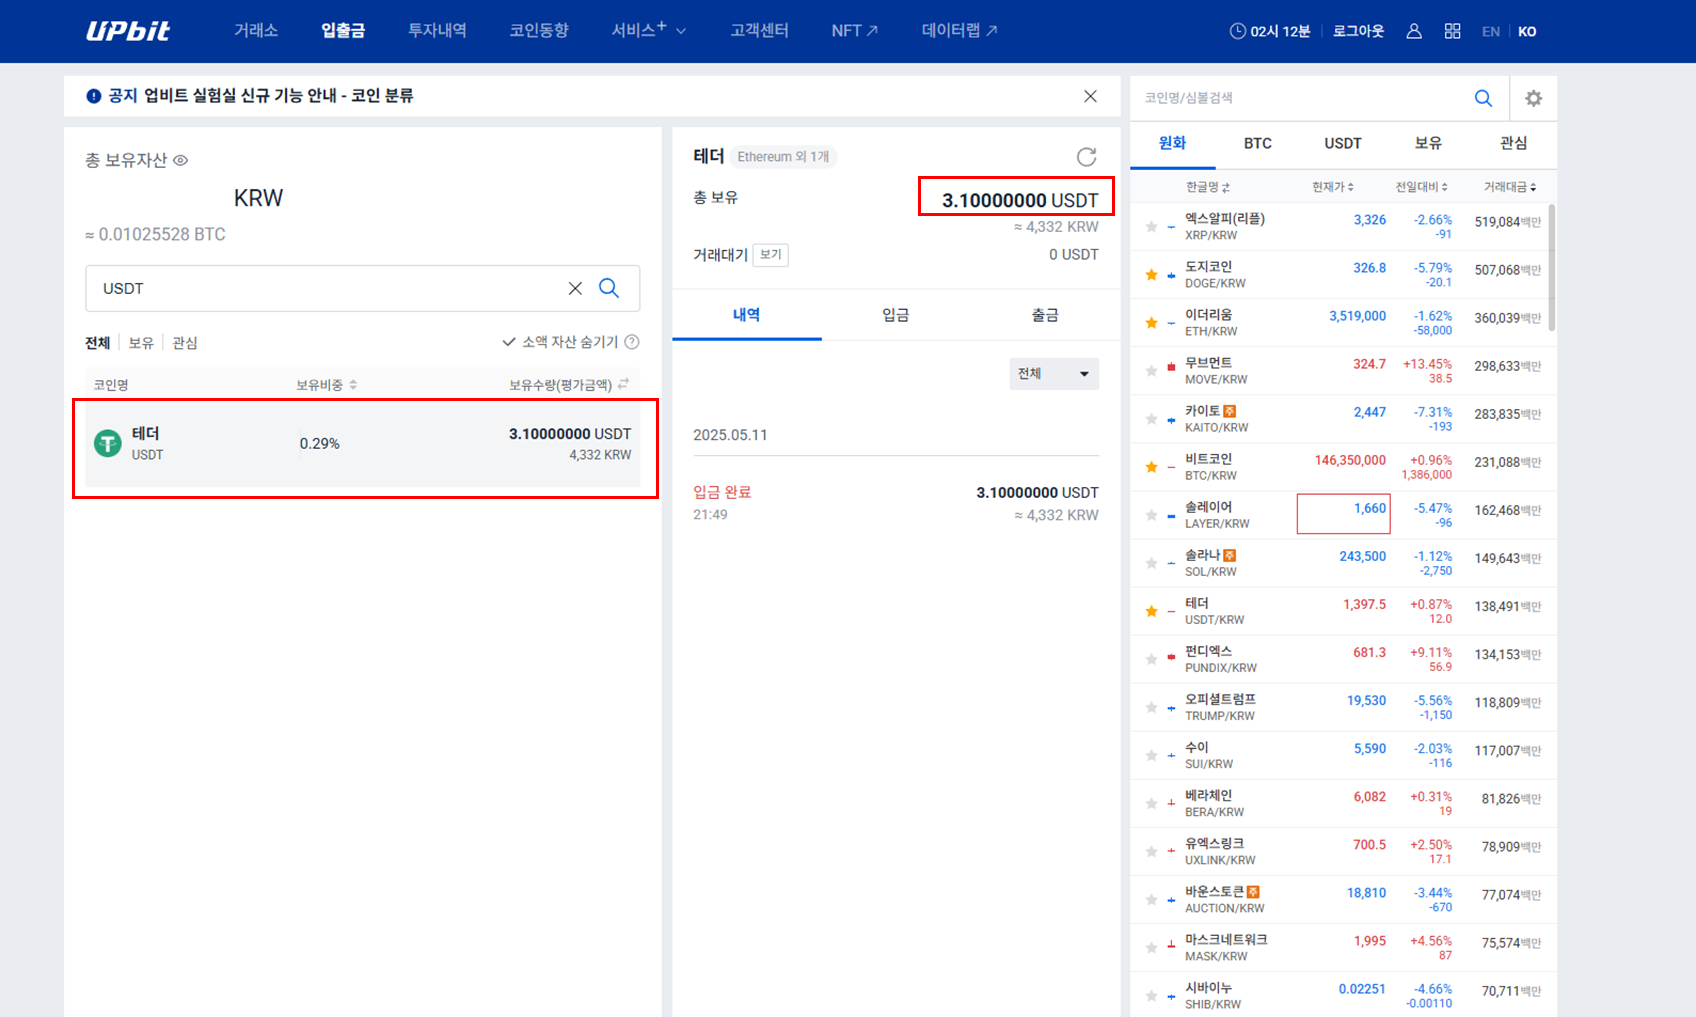The width and height of the screenshot is (1696, 1017).
Task: Sort market list by 거래대금
Action: [x=1510, y=187]
